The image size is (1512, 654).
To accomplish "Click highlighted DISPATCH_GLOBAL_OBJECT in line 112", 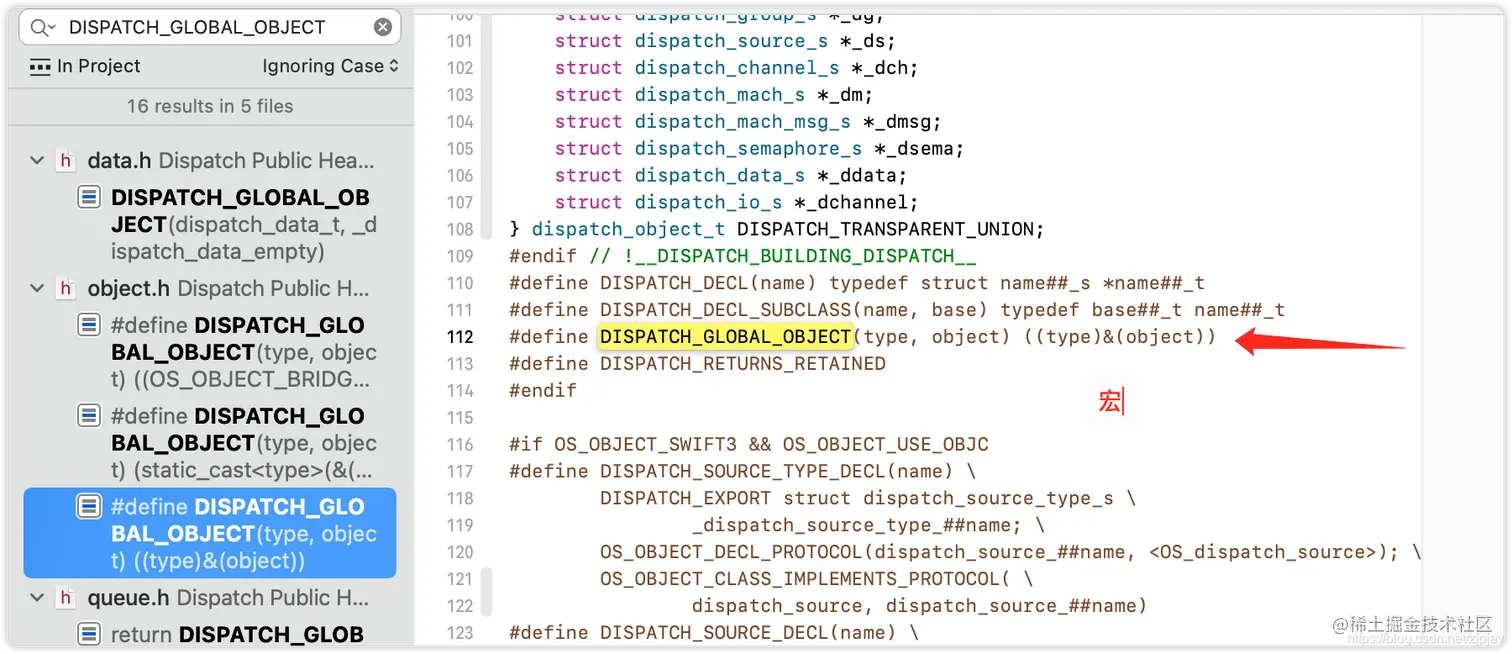I will [x=725, y=337].
